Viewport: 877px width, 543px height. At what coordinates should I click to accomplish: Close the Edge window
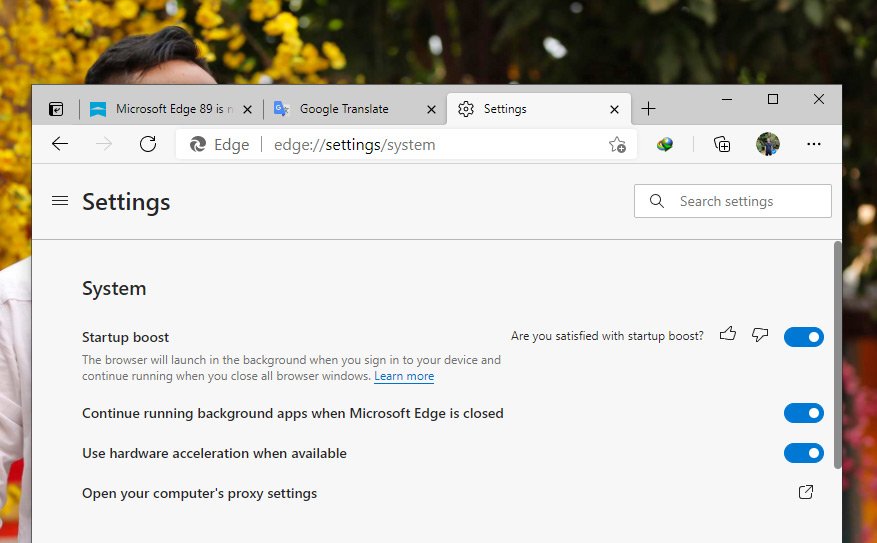tap(819, 100)
